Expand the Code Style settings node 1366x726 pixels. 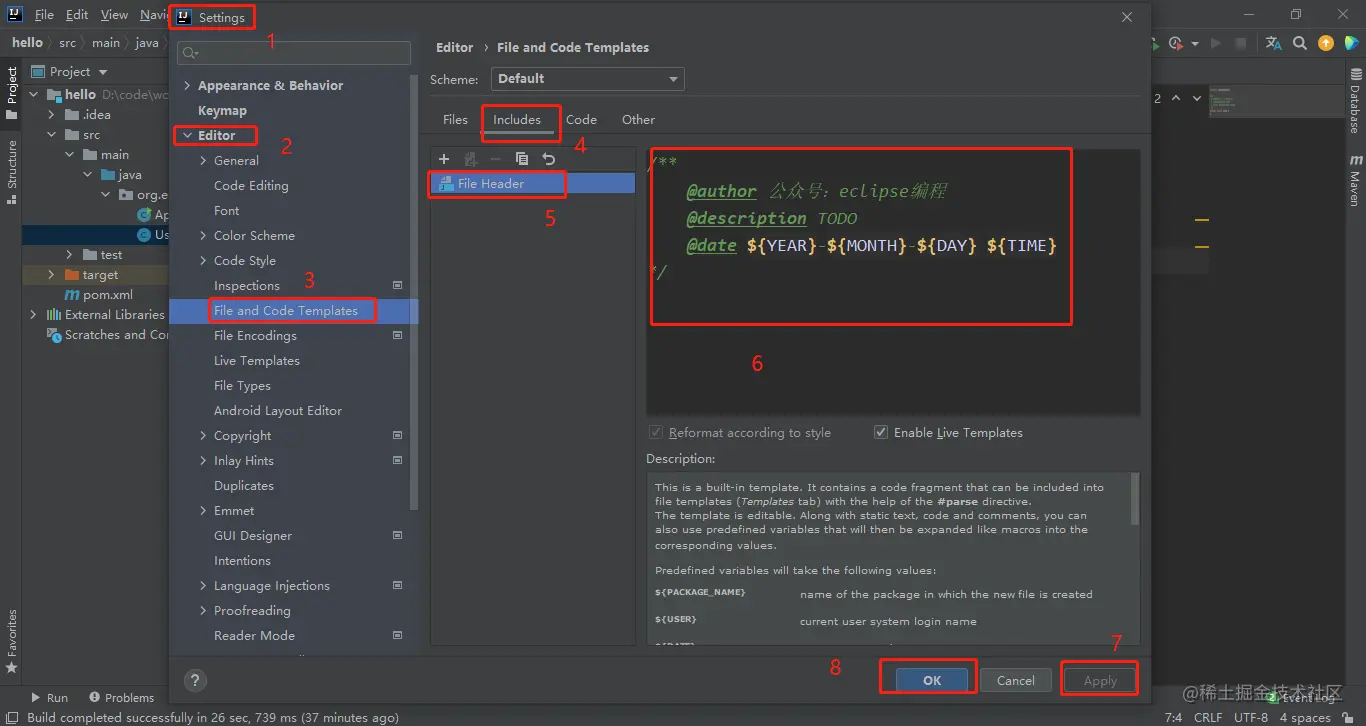pos(203,260)
